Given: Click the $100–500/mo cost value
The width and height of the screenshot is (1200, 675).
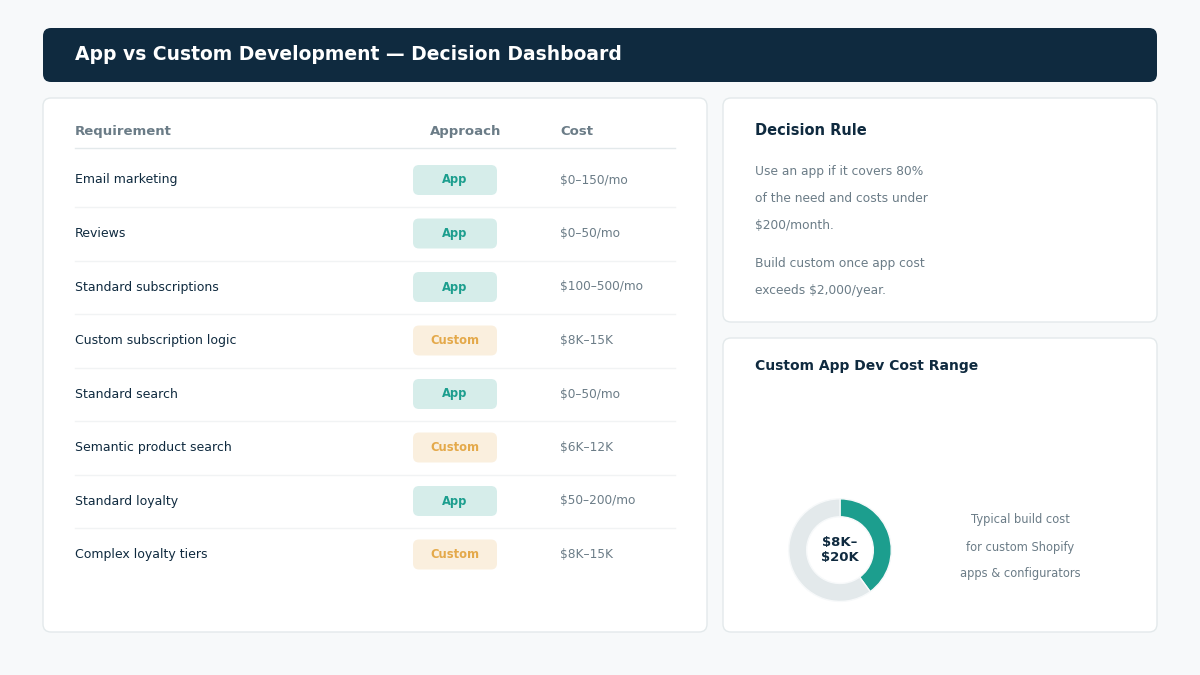Looking at the screenshot, I should pyautogui.click(x=601, y=286).
